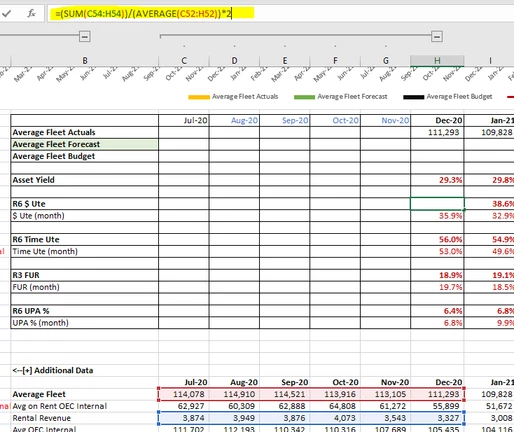Select the Dec-20 Asset Yield cell 29.3%

click(437, 180)
